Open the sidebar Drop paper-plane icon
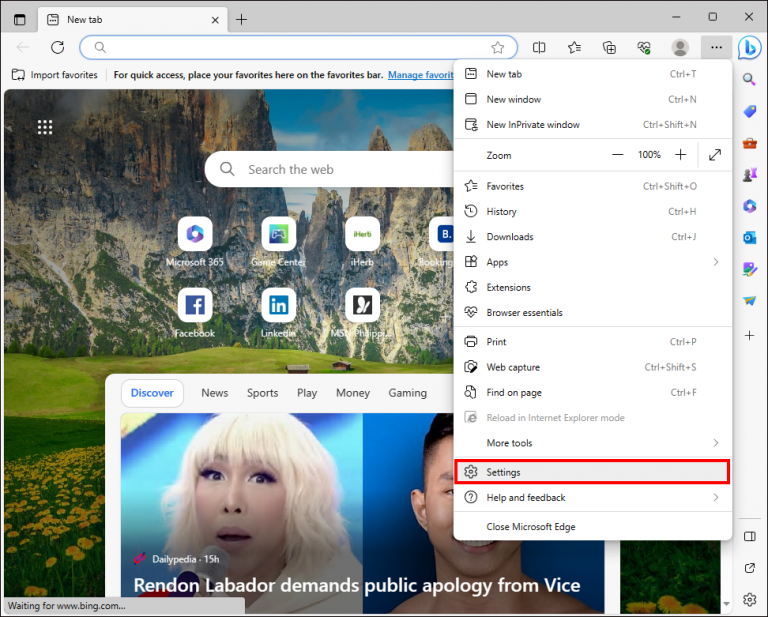The width and height of the screenshot is (768, 617). point(749,300)
